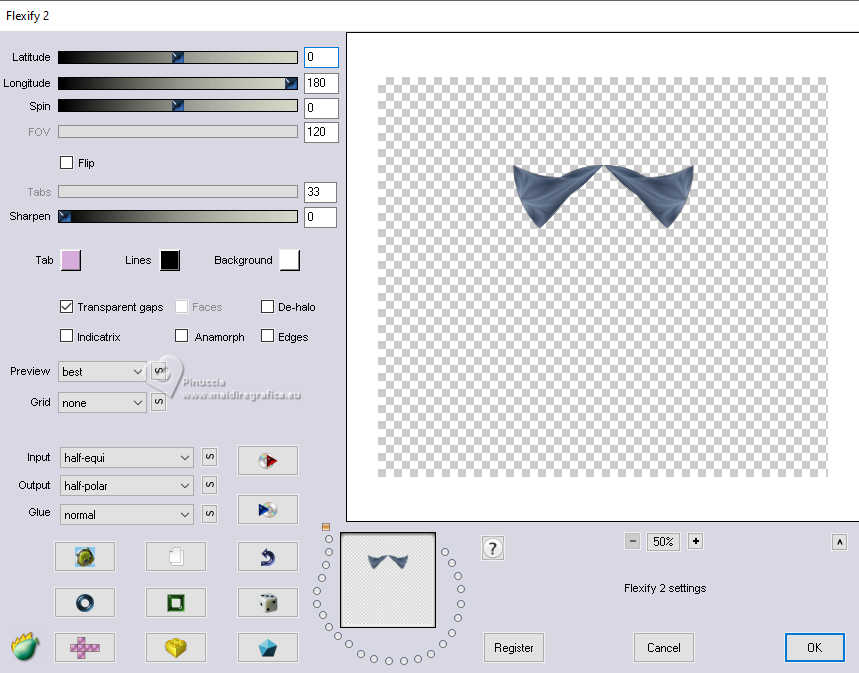Click the green flaming orb logo

tap(25, 647)
